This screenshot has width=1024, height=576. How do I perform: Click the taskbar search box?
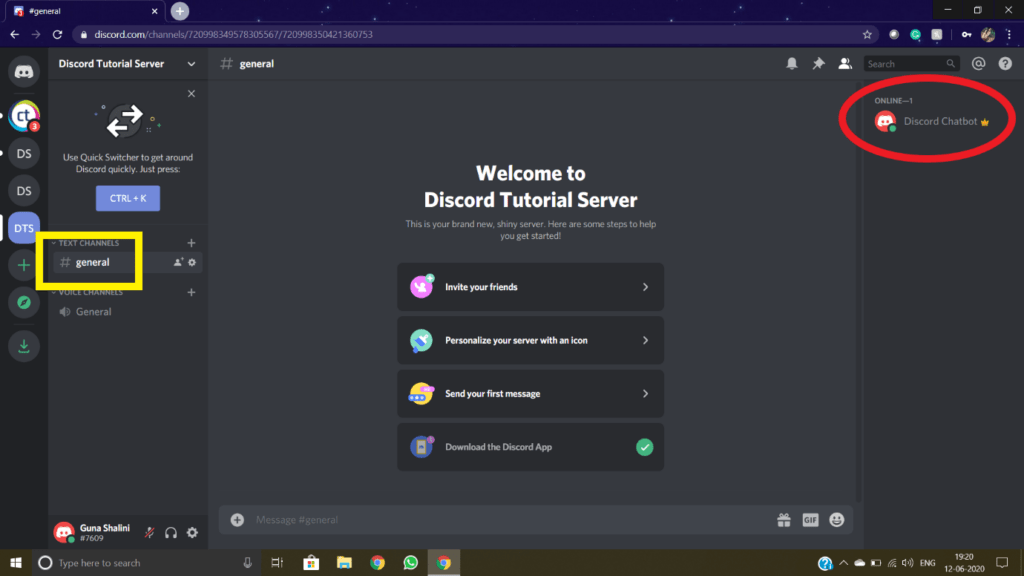coord(146,563)
